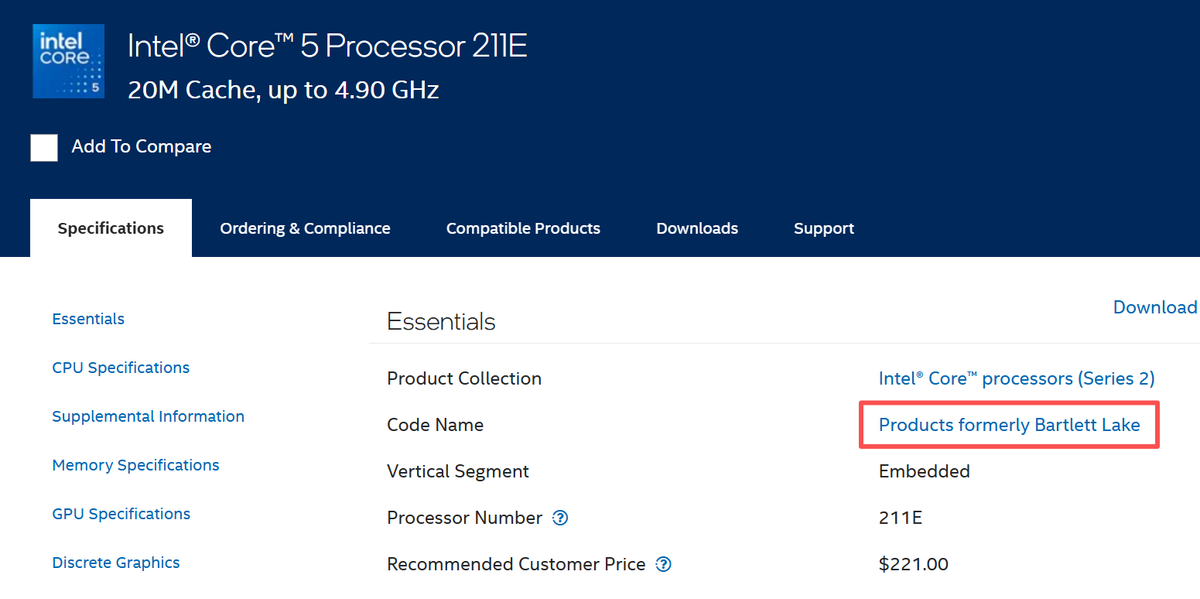The image size is (1200, 599).
Task: Open Intel Core processors (Series 2) link
Action: pos(1016,378)
